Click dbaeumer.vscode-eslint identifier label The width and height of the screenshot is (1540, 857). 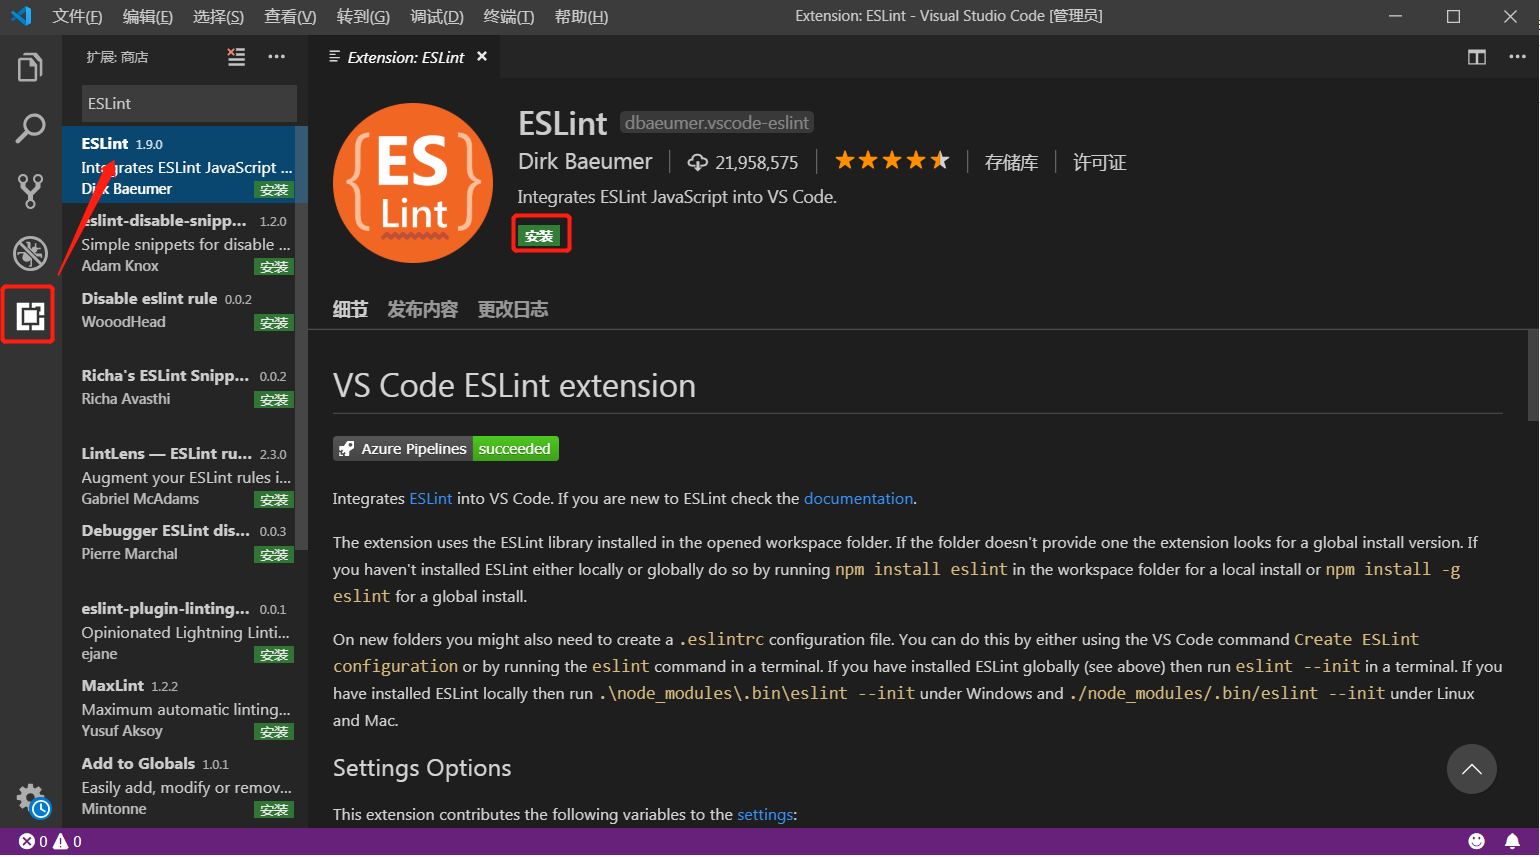click(x=717, y=122)
